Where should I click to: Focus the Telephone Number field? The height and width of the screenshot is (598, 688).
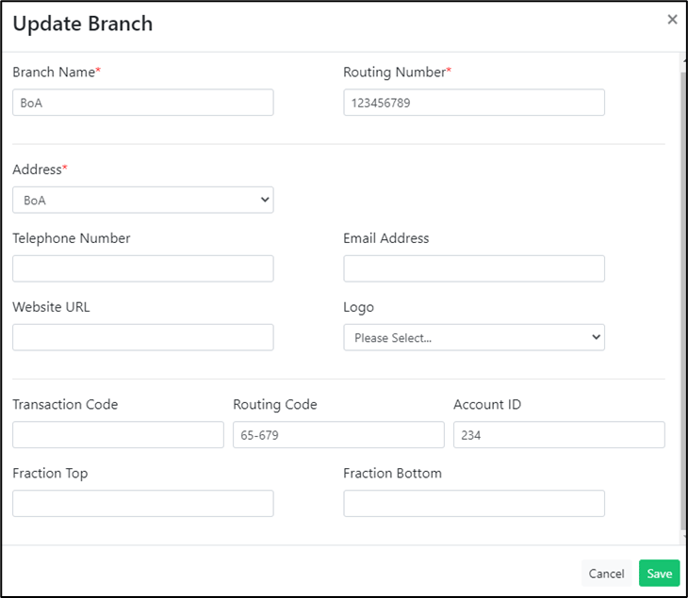(x=143, y=269)
